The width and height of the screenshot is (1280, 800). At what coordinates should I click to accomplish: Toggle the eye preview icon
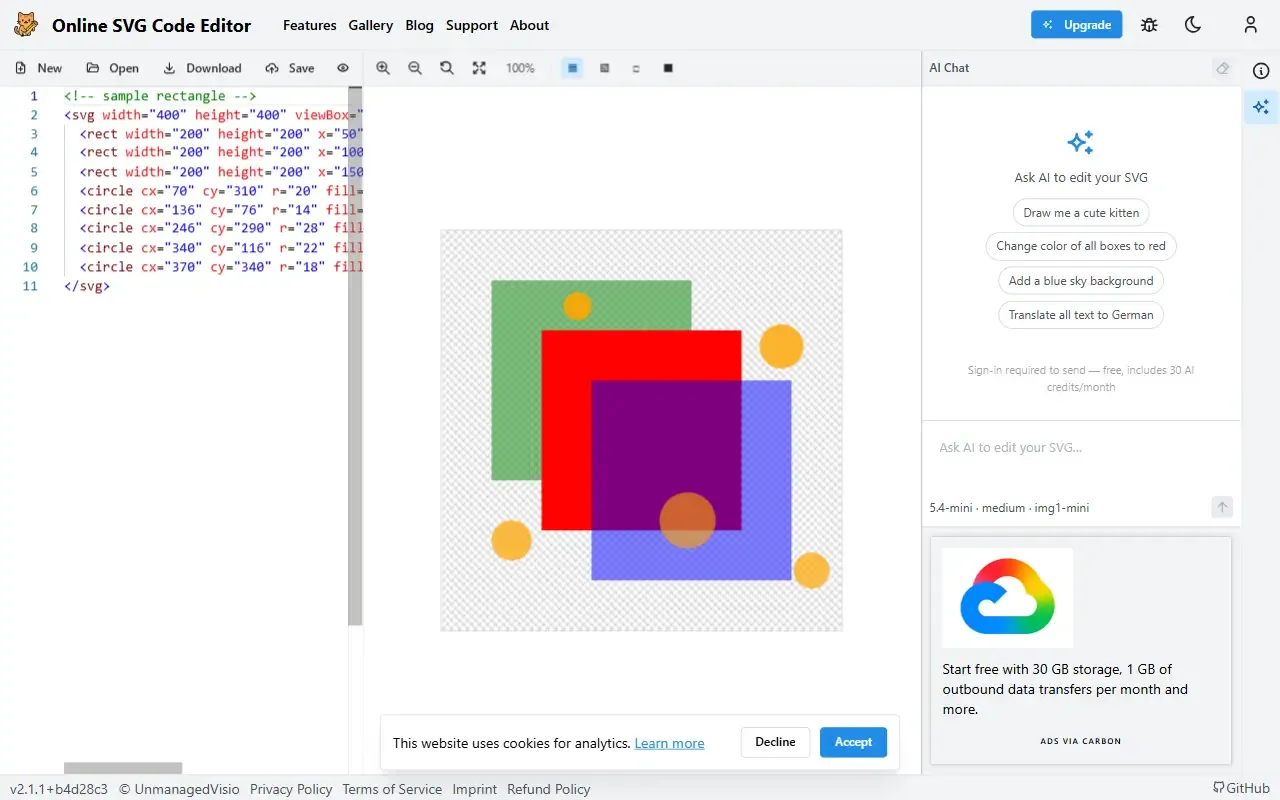point(343,68)
